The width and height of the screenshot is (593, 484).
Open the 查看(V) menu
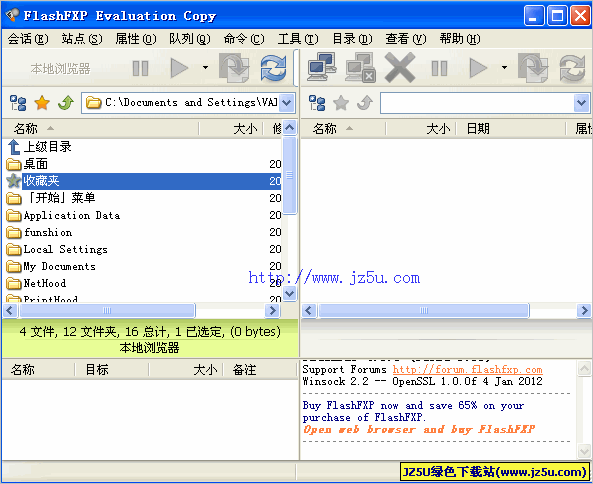click(x=406, y=39)
